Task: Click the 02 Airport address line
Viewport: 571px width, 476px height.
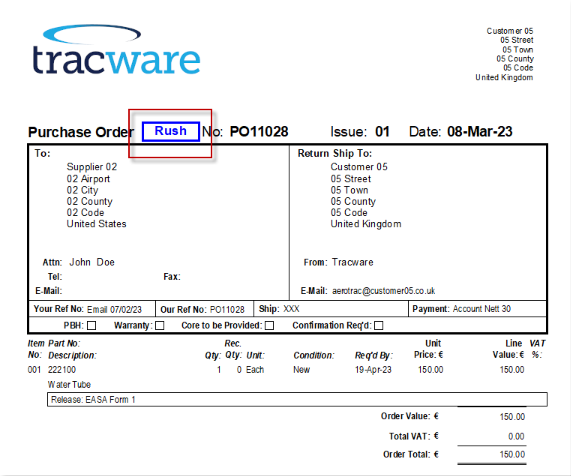Action: tap(88, 179)
